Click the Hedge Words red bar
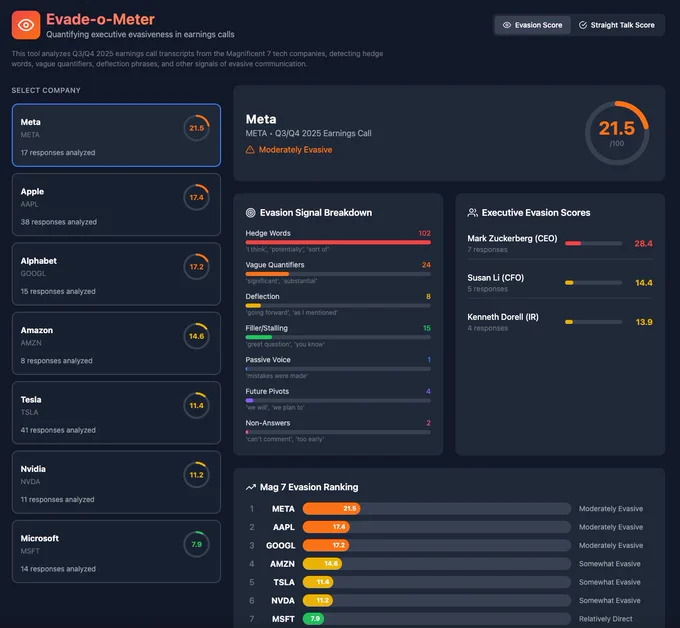Screen dimensions: 680x628 click(338, 242)
